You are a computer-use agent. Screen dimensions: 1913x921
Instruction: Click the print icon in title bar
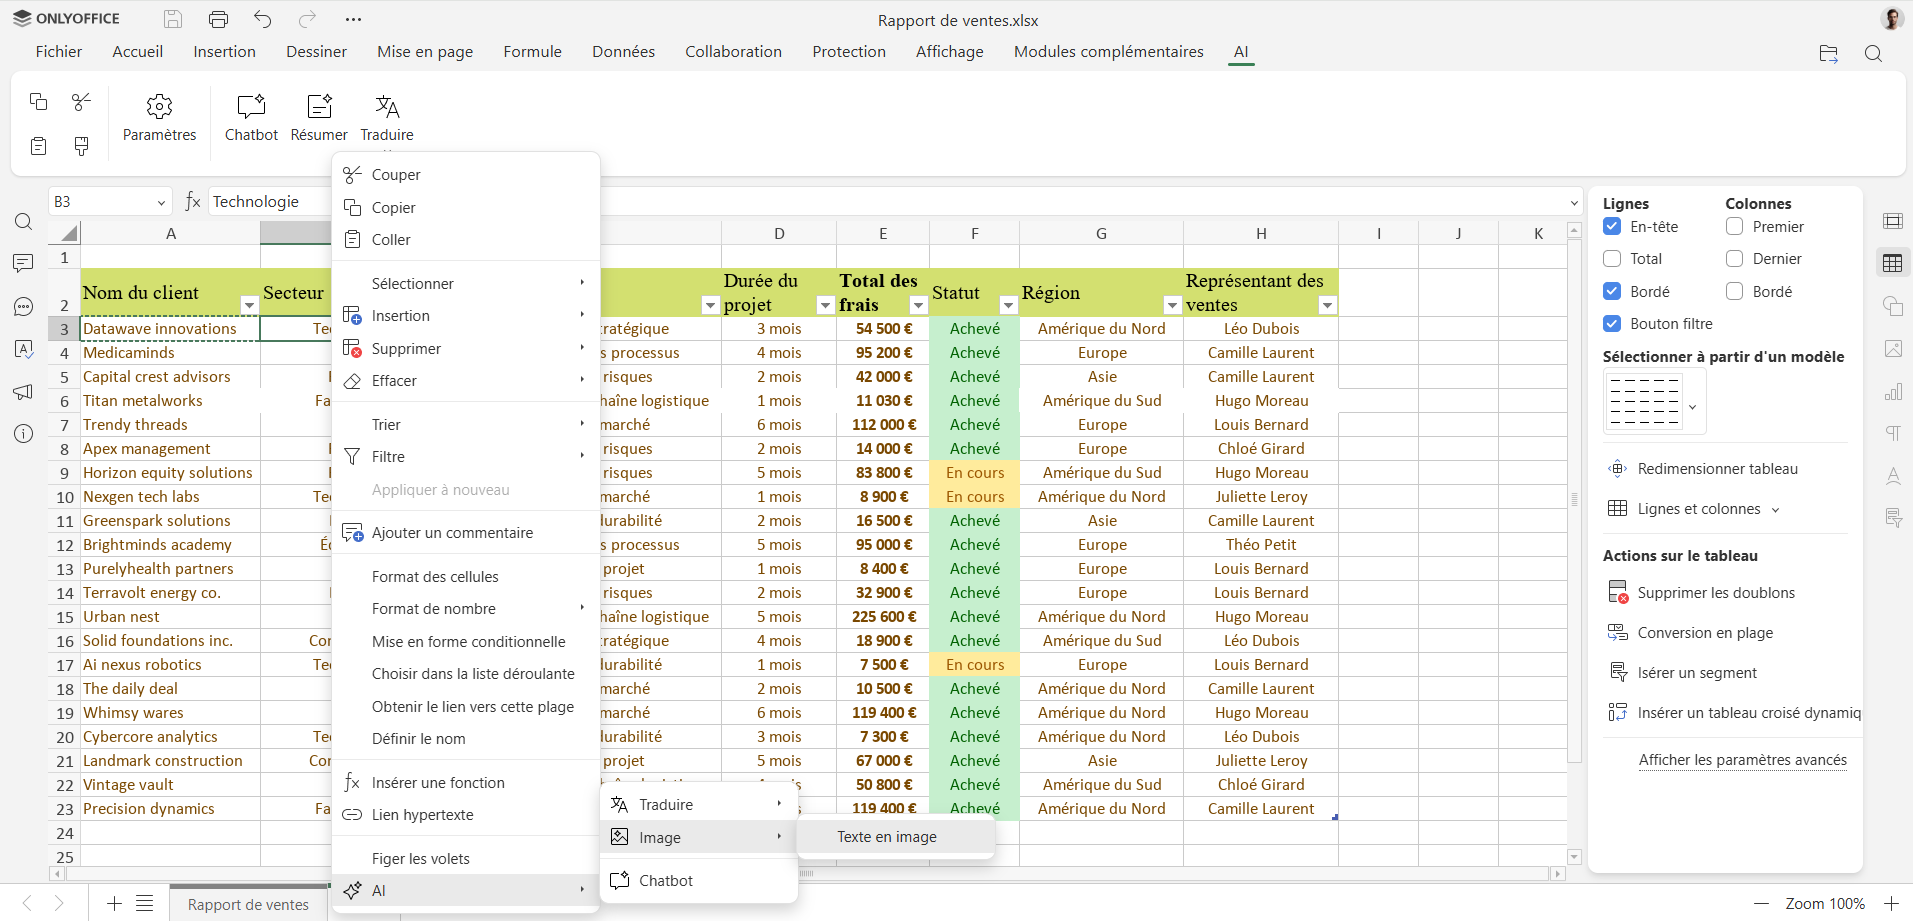[218, 19]
